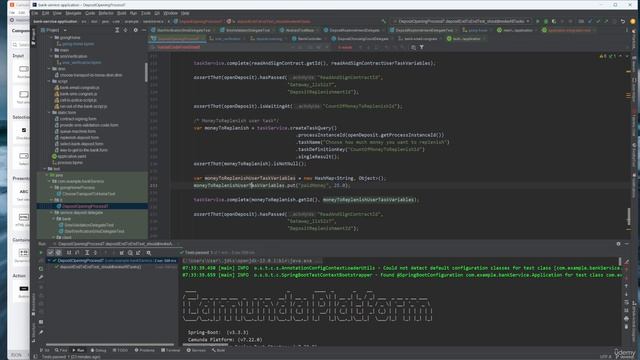
Task: Go to next highlighted error arrow
Action: click(627, 56)
